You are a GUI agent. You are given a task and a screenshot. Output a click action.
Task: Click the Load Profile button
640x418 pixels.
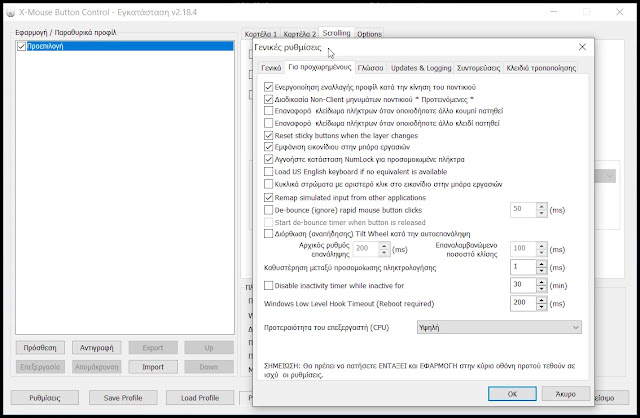[200, 398]
